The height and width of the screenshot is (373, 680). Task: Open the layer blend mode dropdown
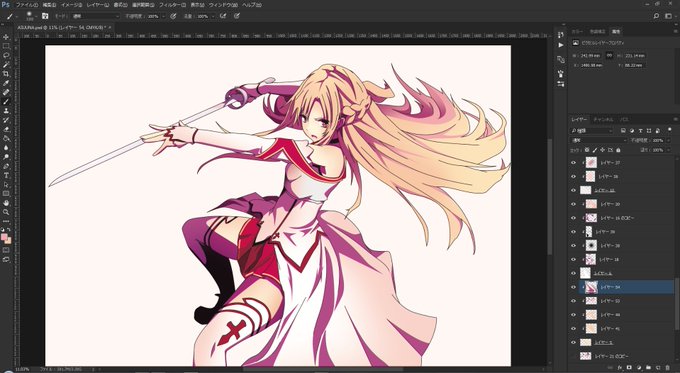click(x=598, y=141)
